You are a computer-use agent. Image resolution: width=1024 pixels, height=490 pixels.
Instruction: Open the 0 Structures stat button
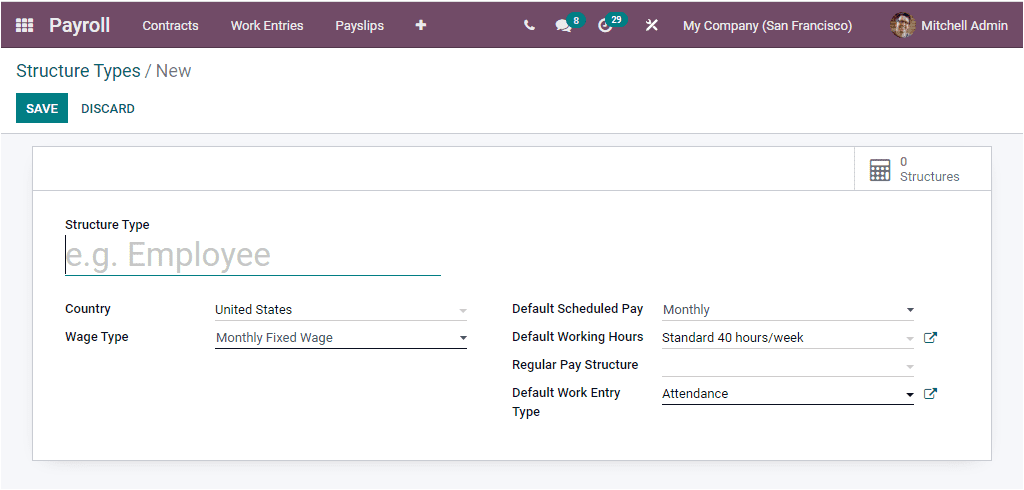(922, 169)
